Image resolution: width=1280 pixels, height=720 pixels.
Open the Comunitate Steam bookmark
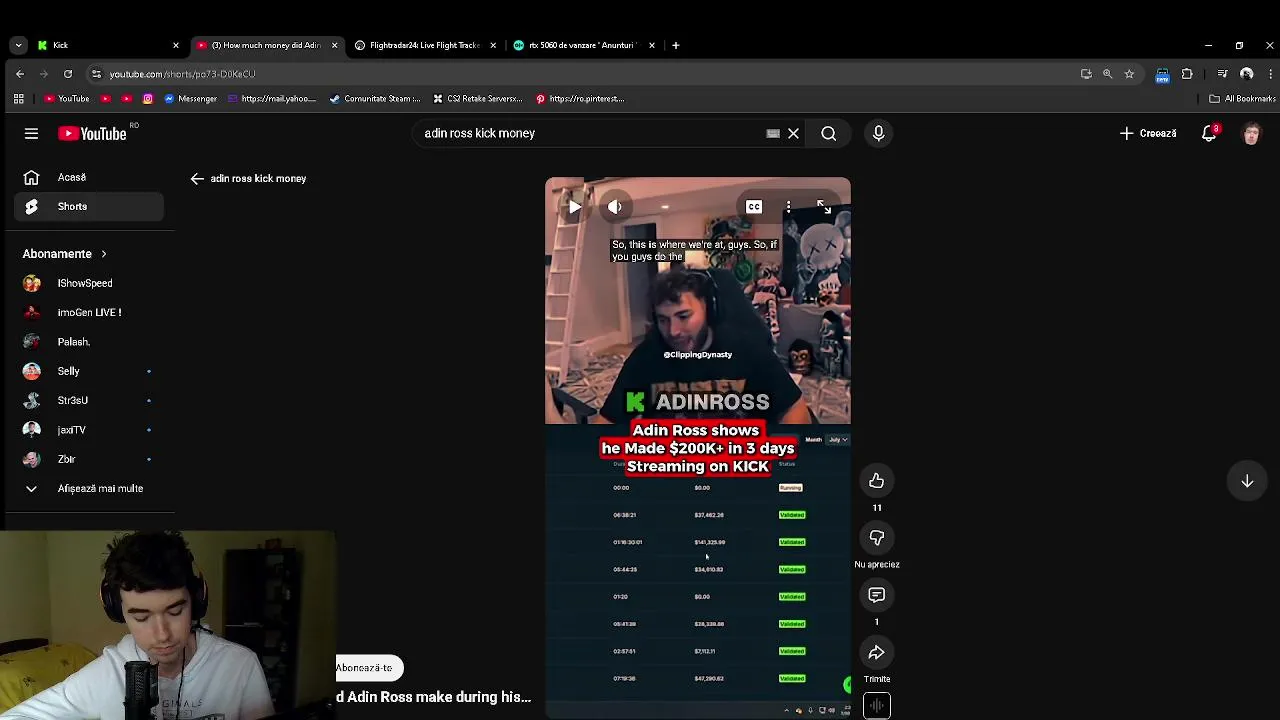375,99
